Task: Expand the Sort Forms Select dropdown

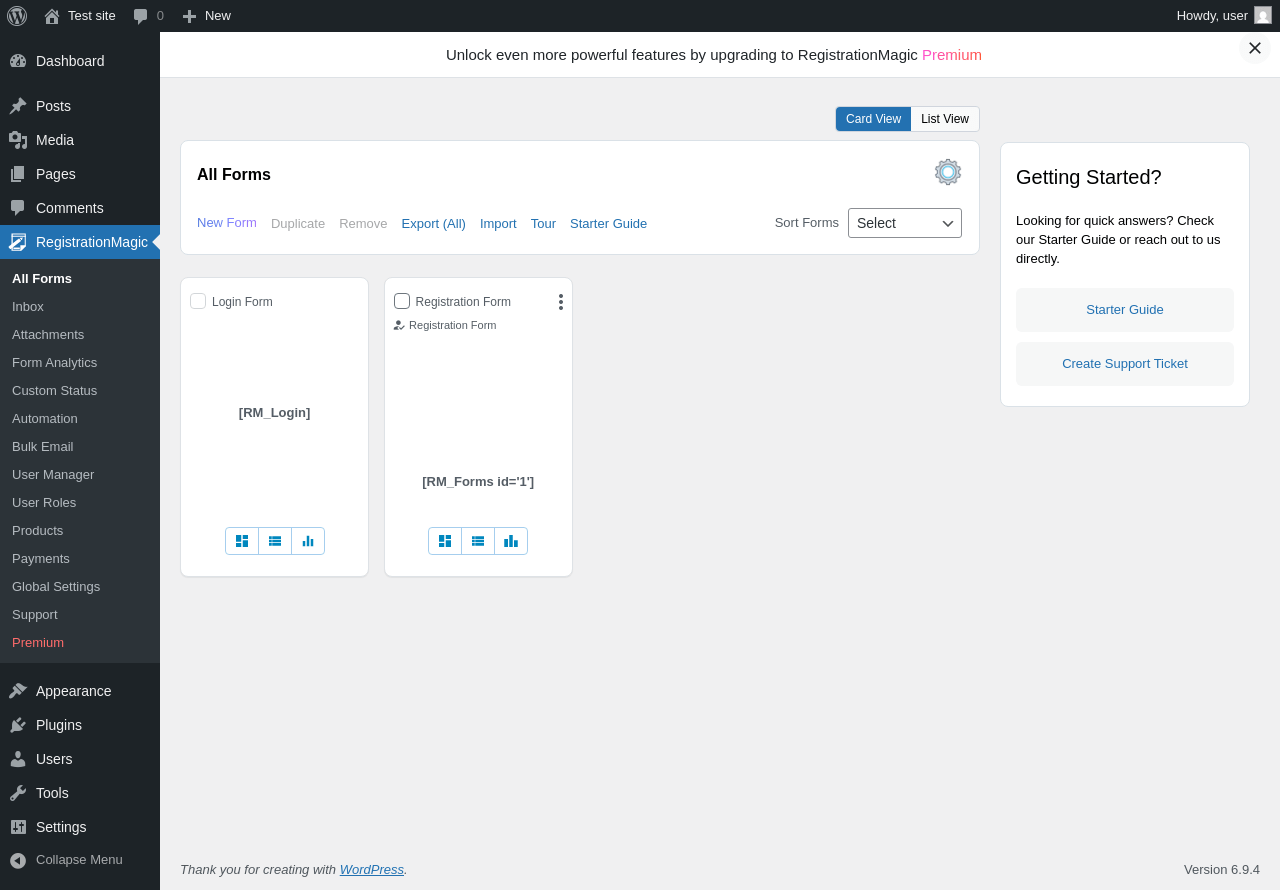Action: point(905,223)
